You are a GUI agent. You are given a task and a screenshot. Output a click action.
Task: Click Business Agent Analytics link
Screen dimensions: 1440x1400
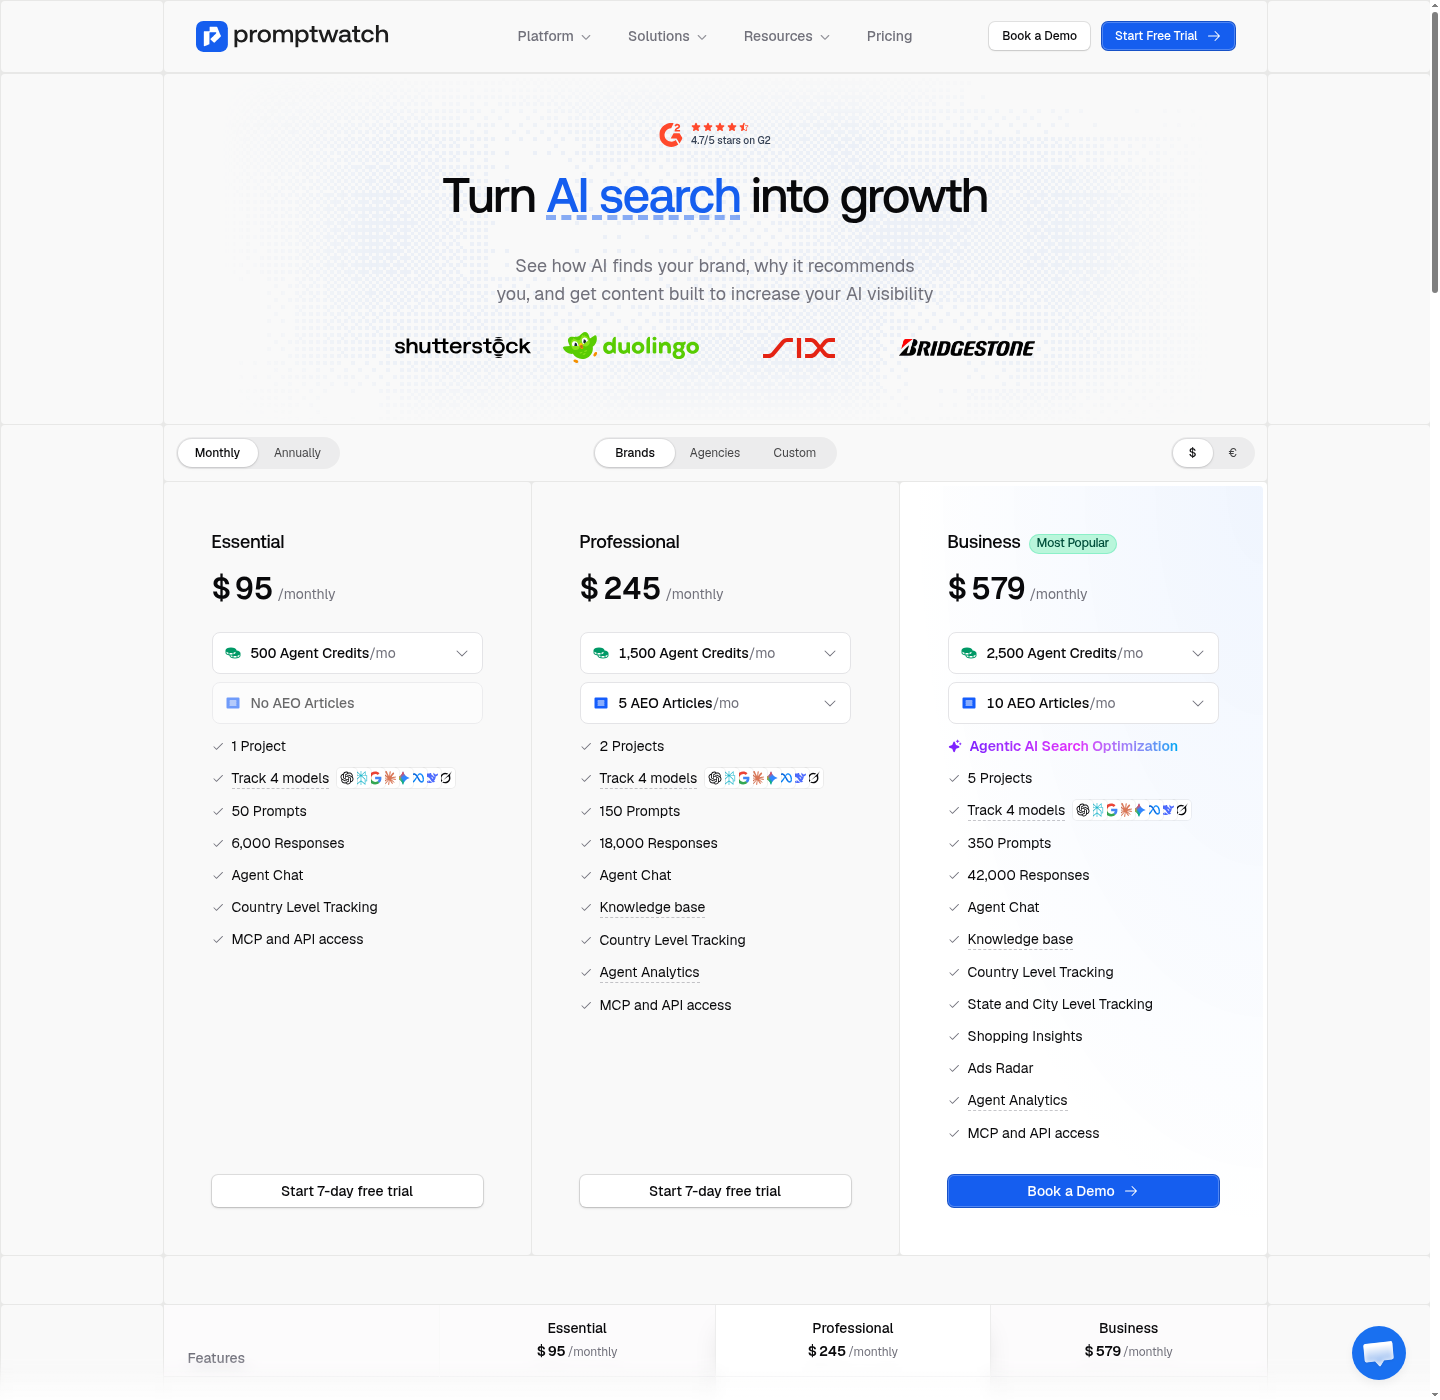click(1017, 1100)
